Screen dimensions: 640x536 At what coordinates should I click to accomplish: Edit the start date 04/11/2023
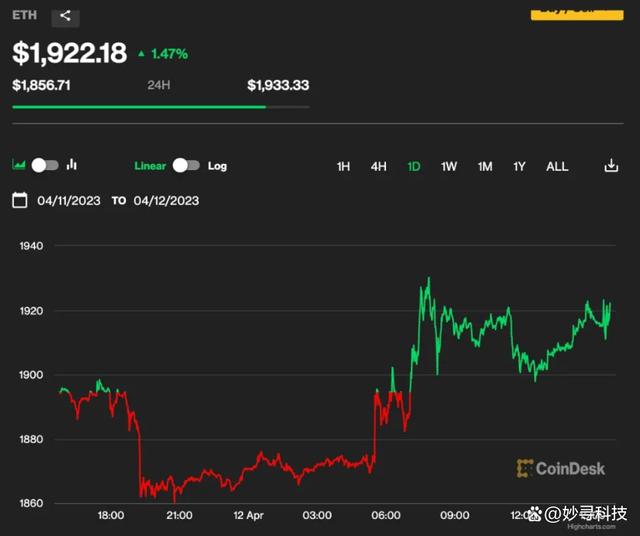click(x=69, y=200)
